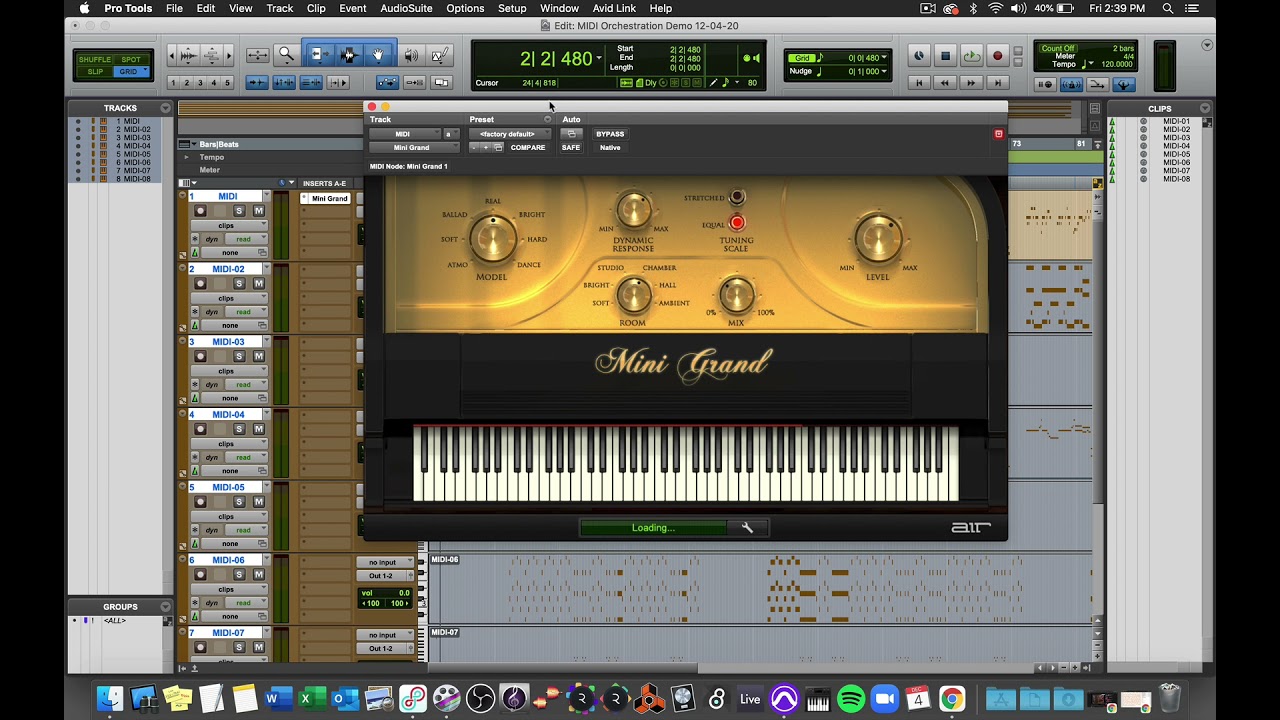Click the Rewind transport button
1280x720 pixels.
coord(945,83)
